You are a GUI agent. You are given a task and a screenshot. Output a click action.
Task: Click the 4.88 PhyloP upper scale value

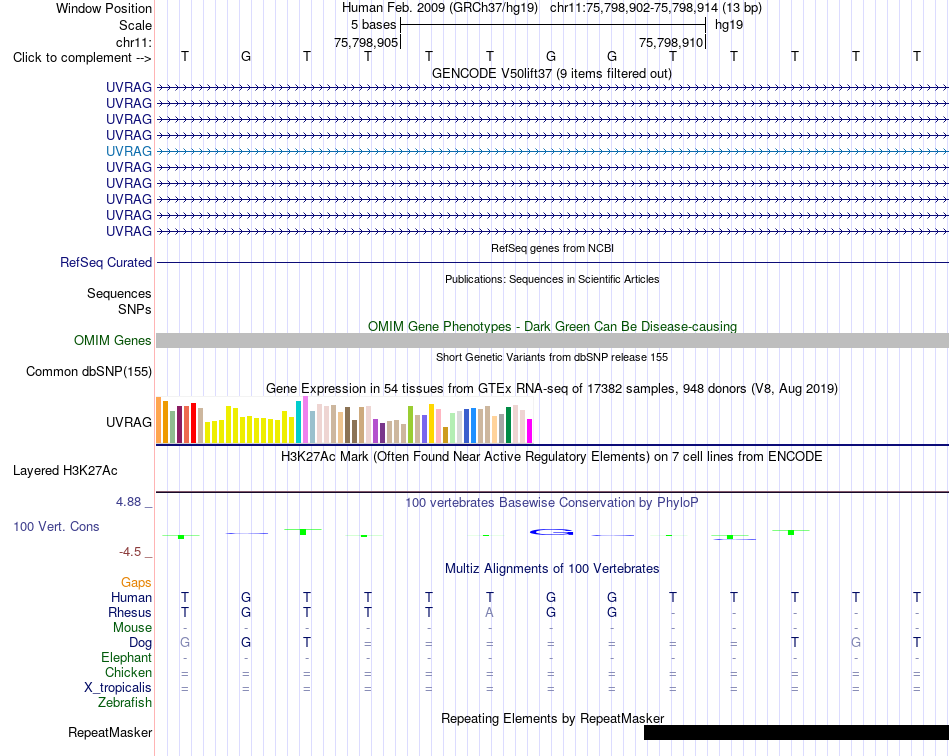click(x=128, y=502)
